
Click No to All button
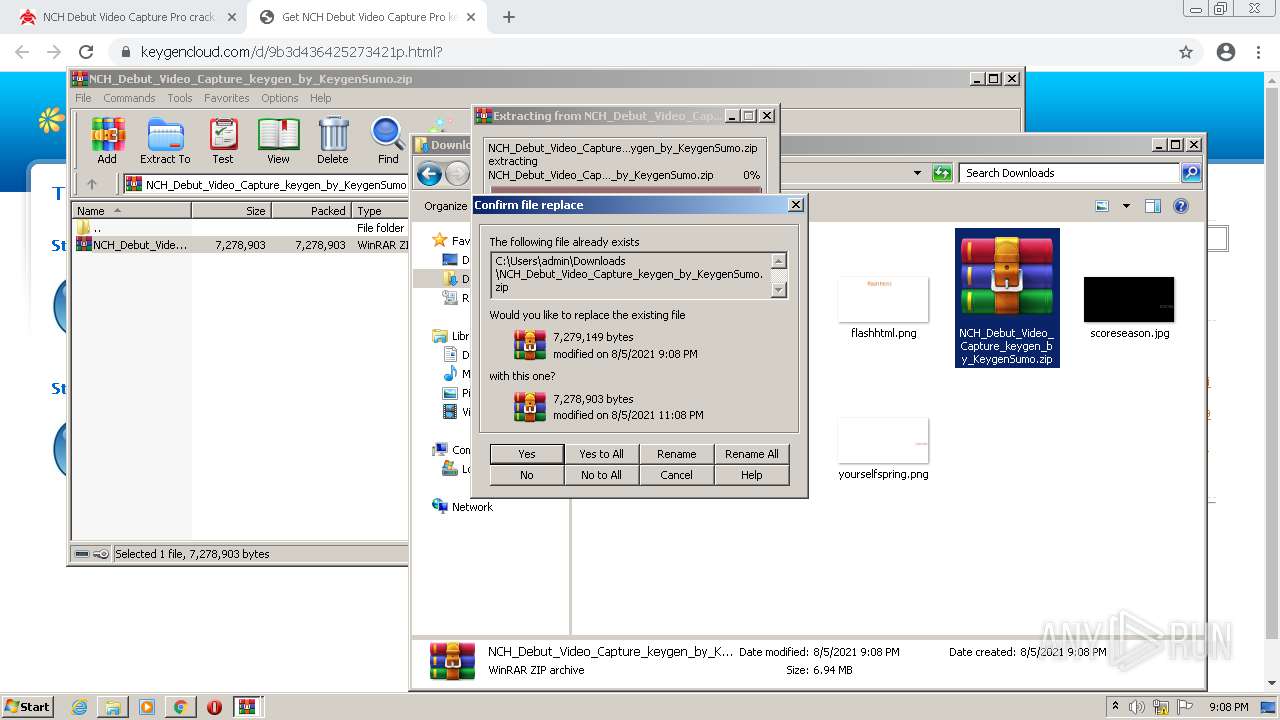pyautogui.click(x=601, y=475)
